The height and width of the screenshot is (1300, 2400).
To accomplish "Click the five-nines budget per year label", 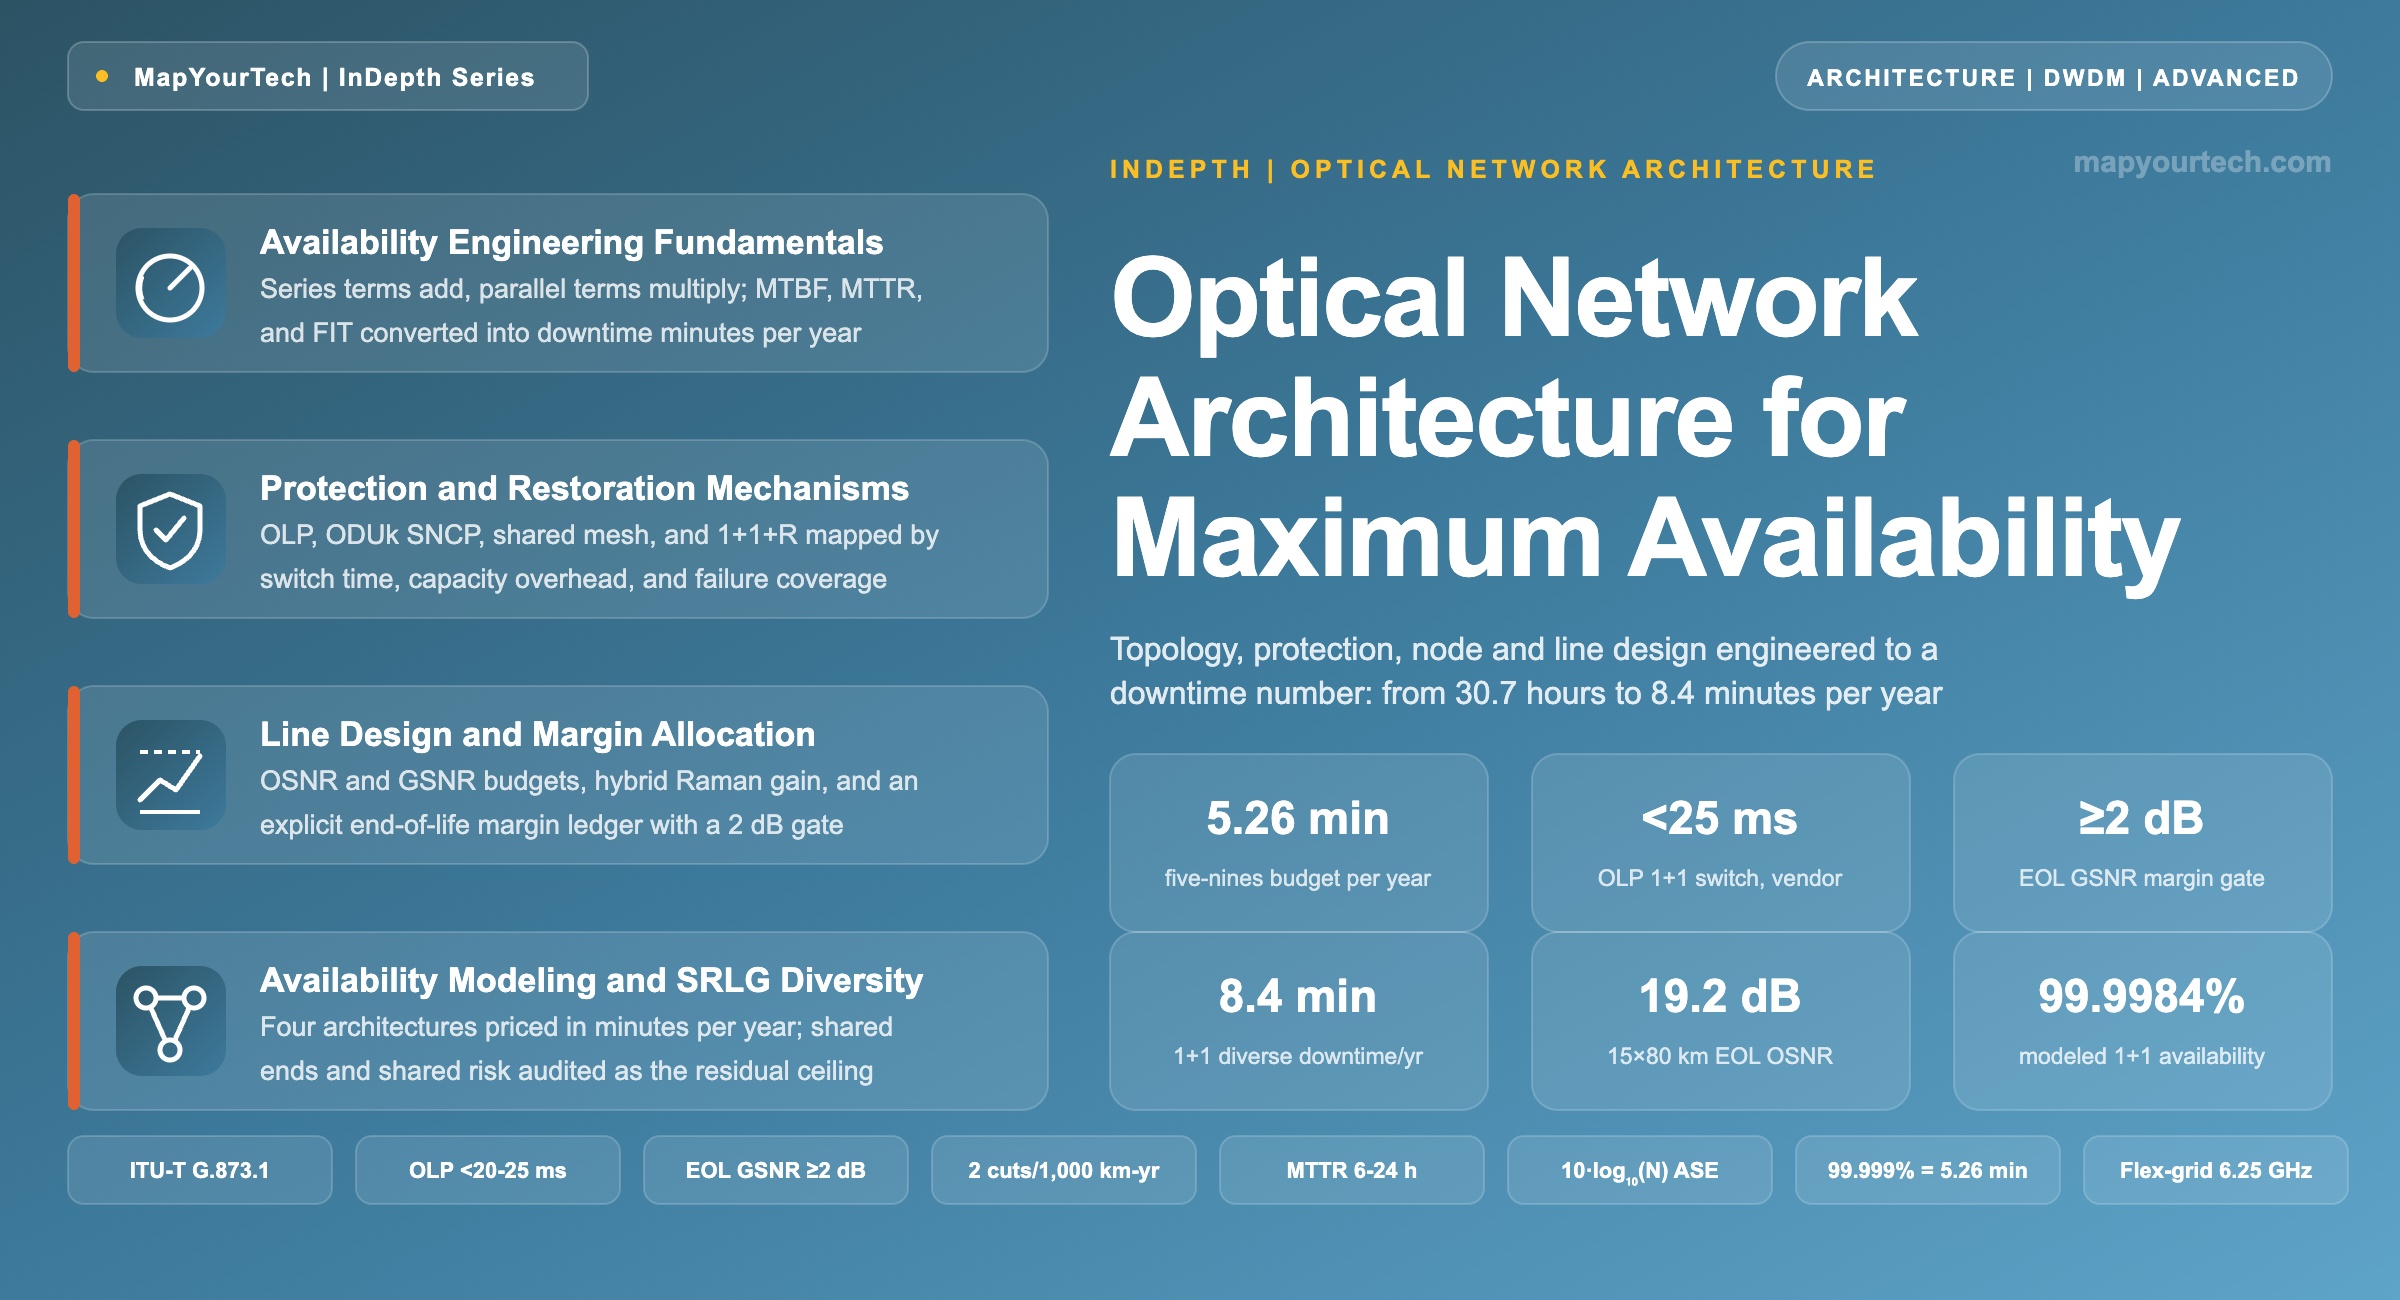I will [x=1298, y=878].
